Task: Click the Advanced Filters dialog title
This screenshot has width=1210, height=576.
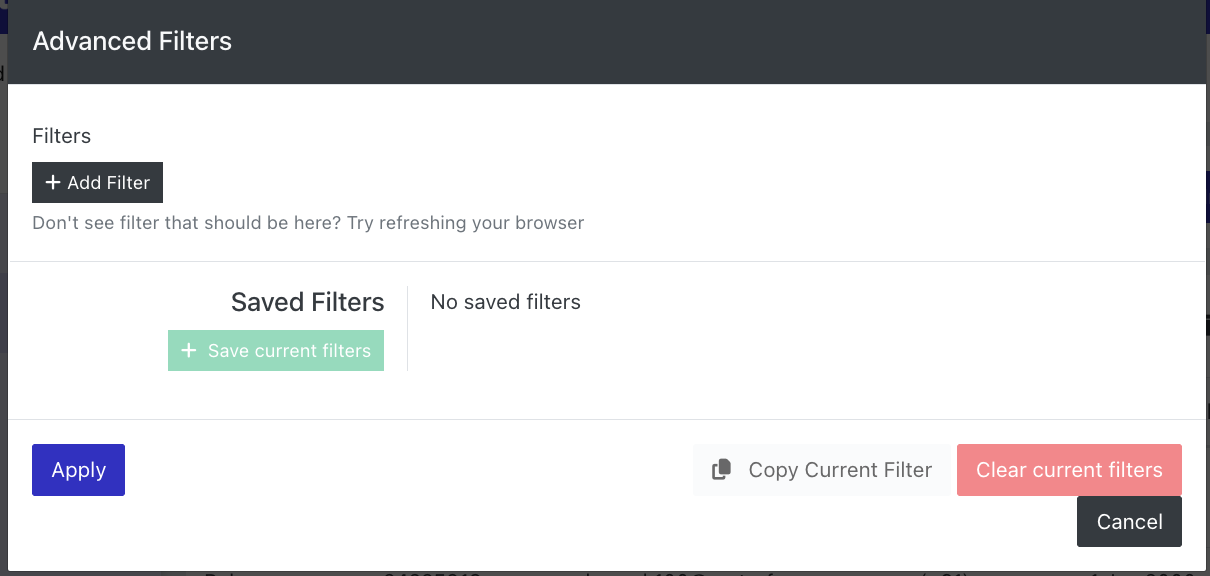Action: [132, 41]
